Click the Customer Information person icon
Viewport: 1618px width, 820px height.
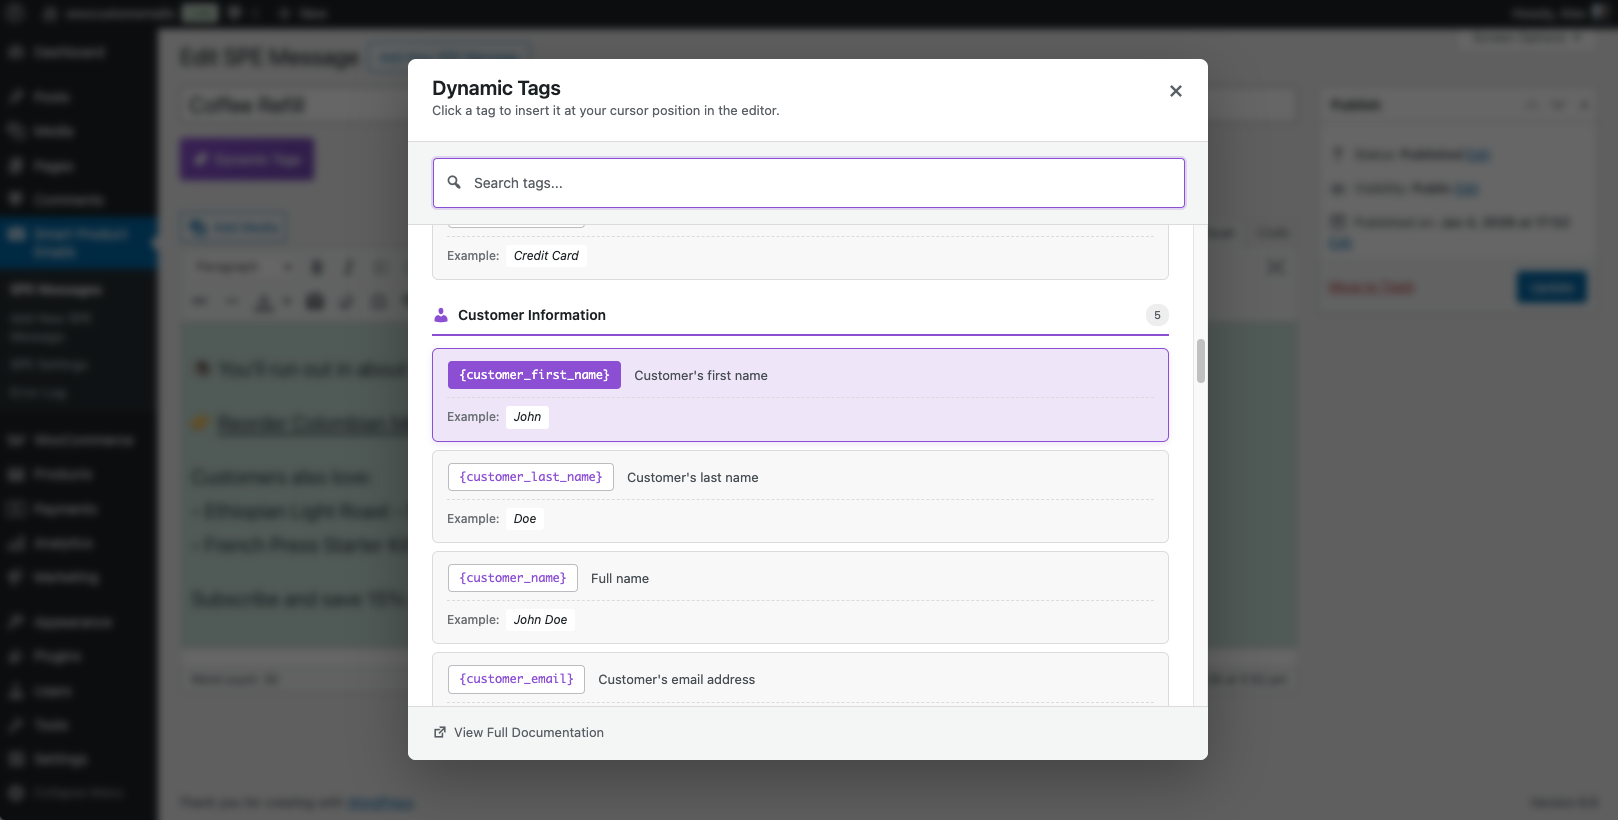coord(441,315)
